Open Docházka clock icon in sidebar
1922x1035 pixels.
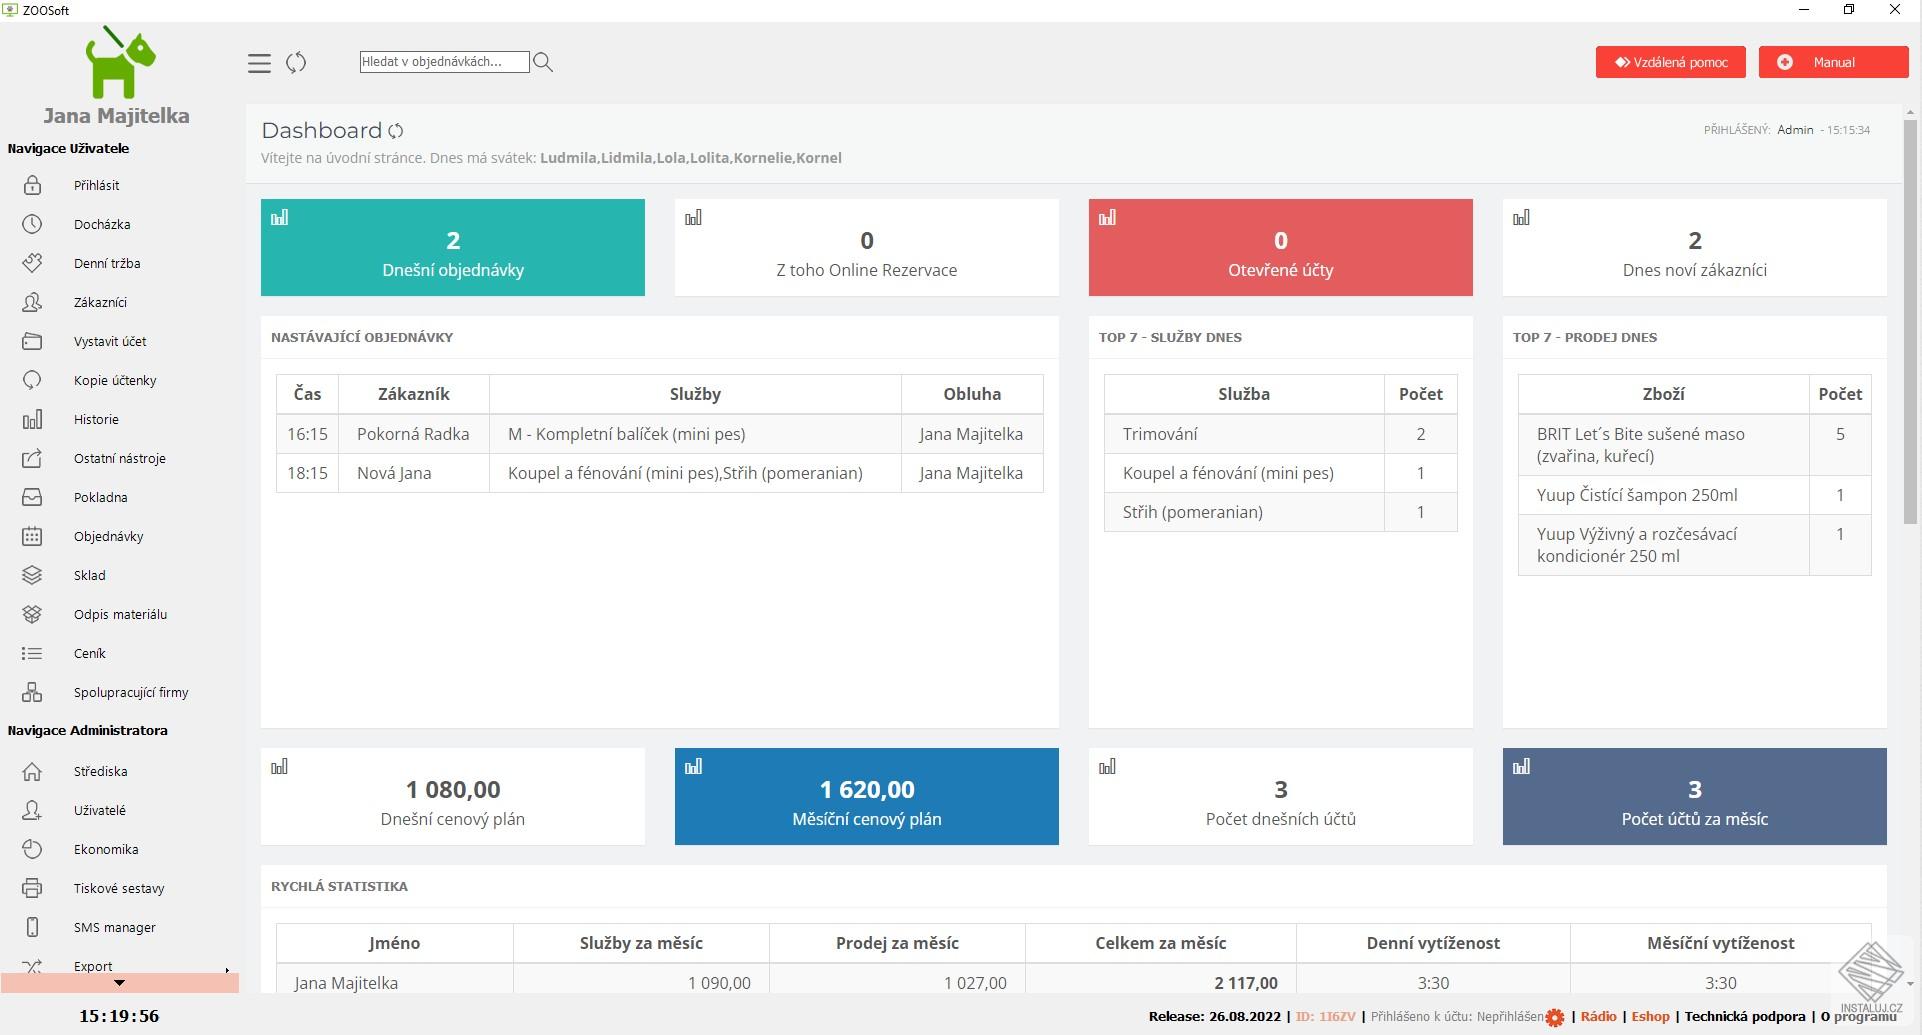tap(32, 224)
